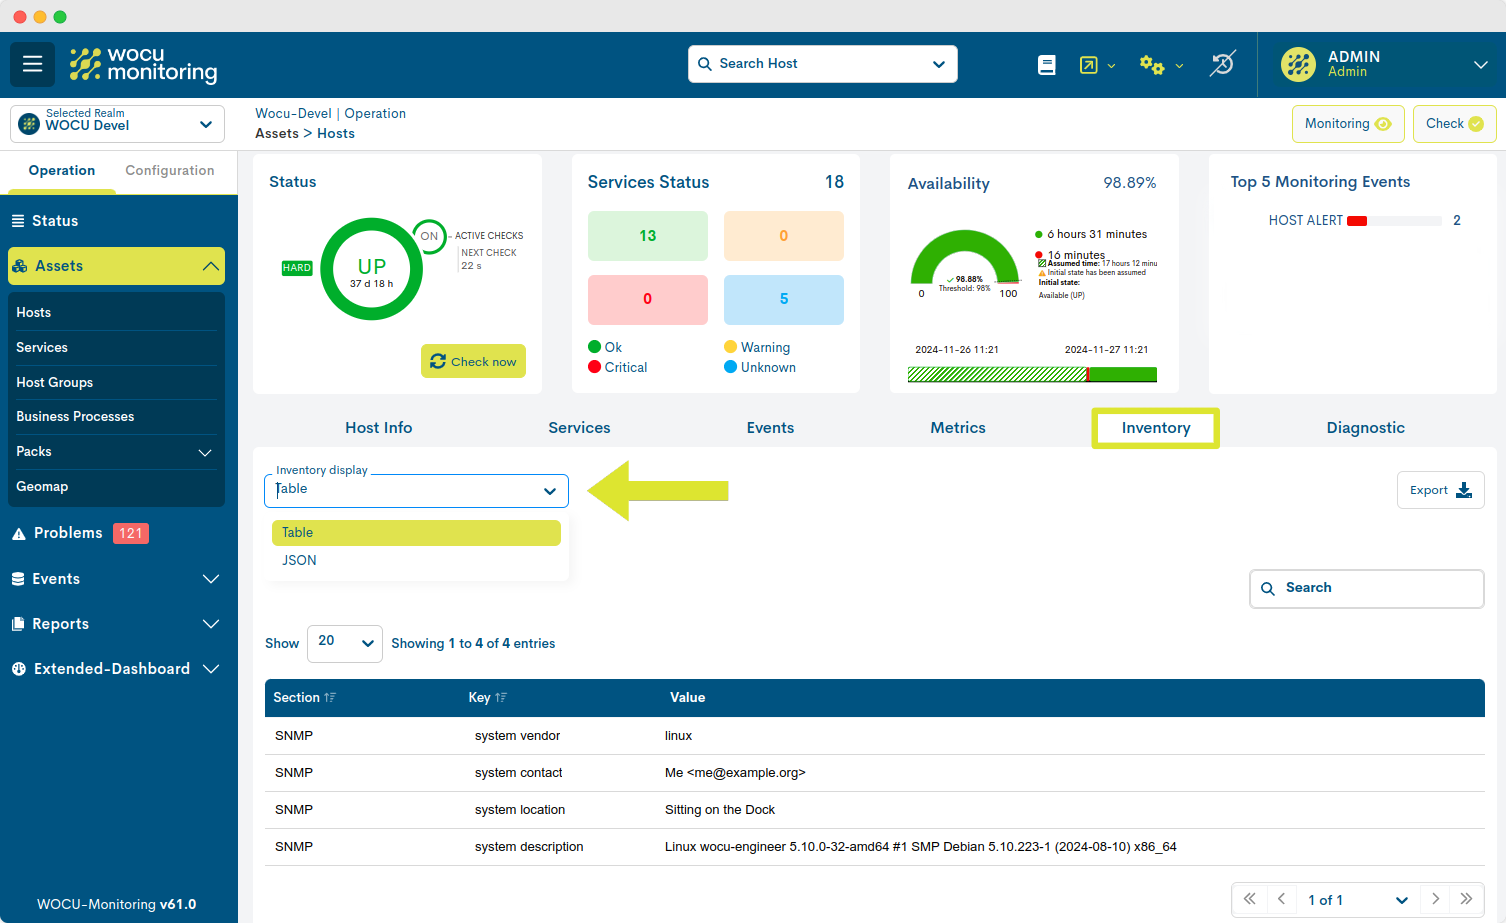Viewport: 1506px width, 923px height.
Task: Click the Status list icon in sidebar
Action: pyautogui.click(x=18, y=221)
